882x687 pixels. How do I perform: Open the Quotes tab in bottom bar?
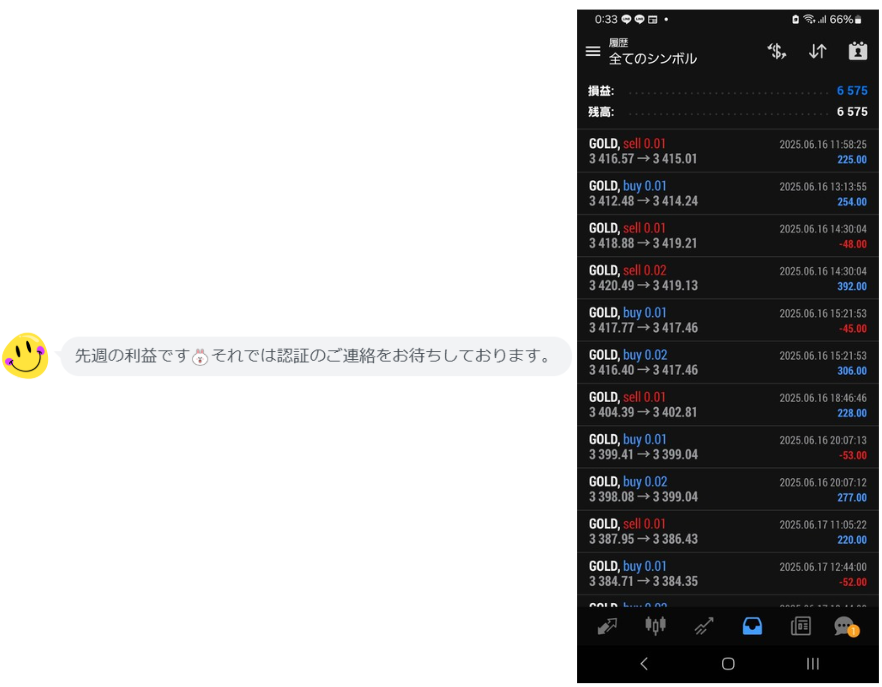[607, 626]
